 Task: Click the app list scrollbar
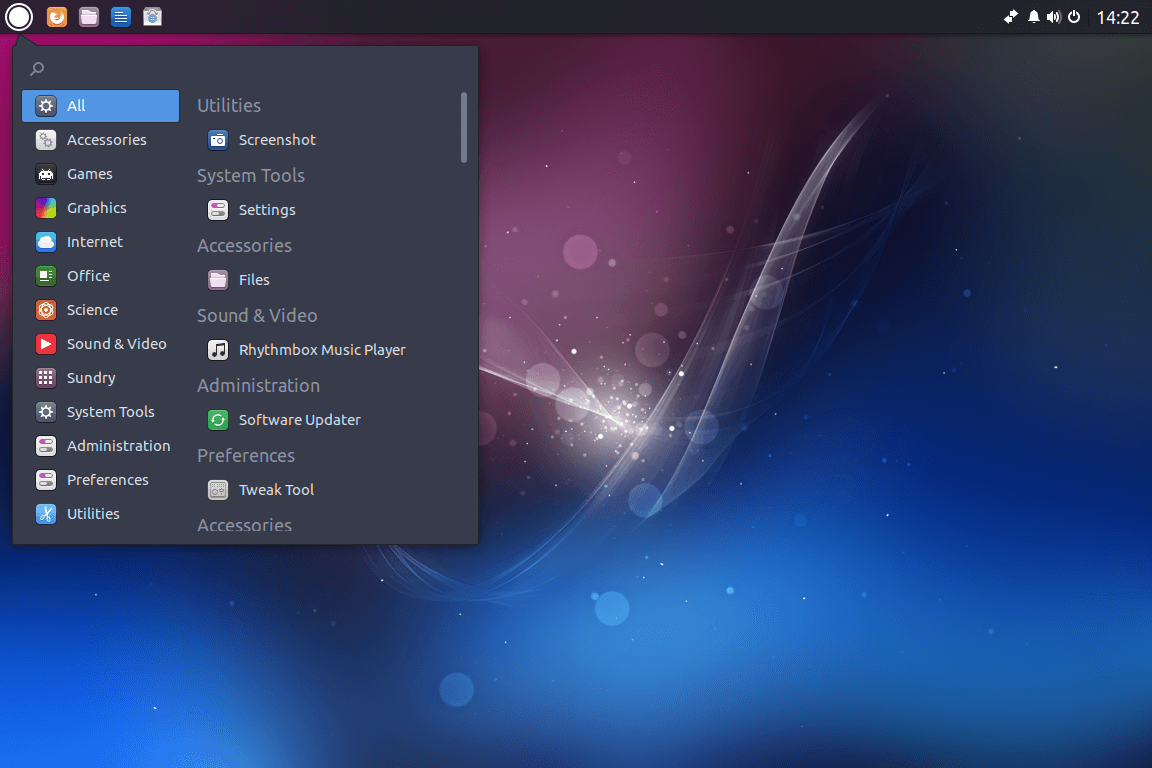[464, 127]
